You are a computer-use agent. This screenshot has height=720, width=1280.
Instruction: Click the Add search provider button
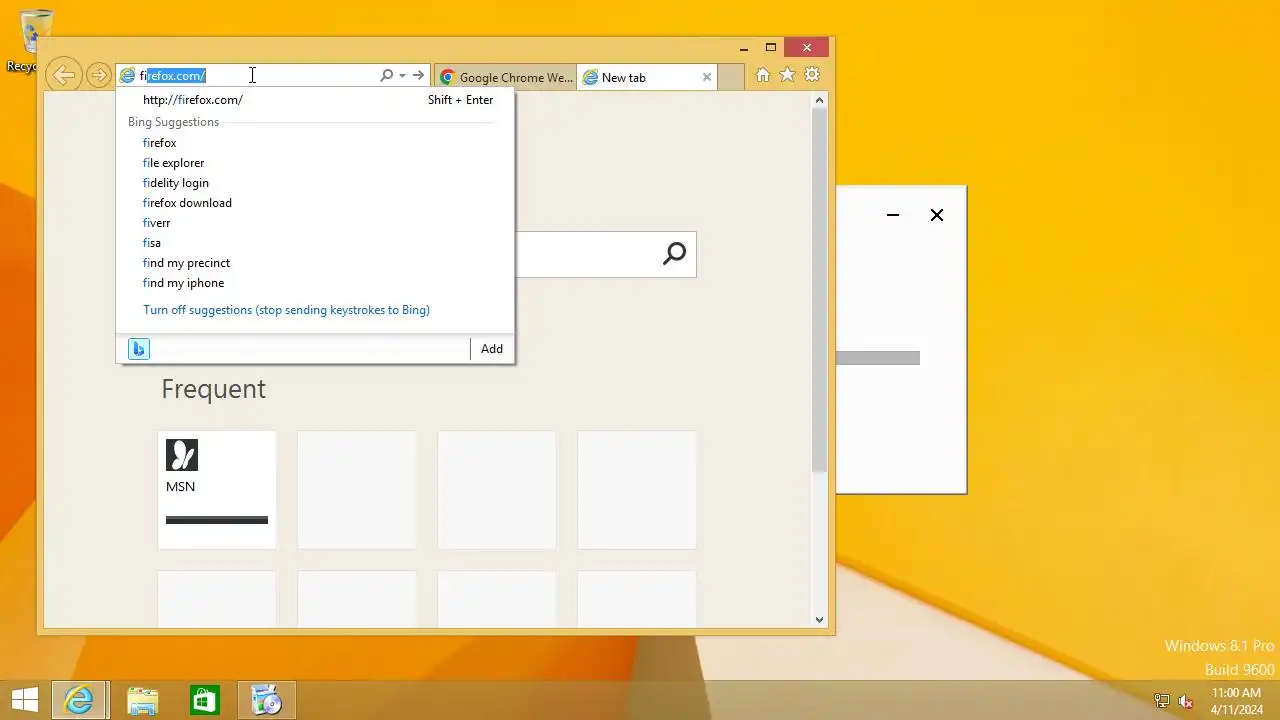(x=492, y=349)
